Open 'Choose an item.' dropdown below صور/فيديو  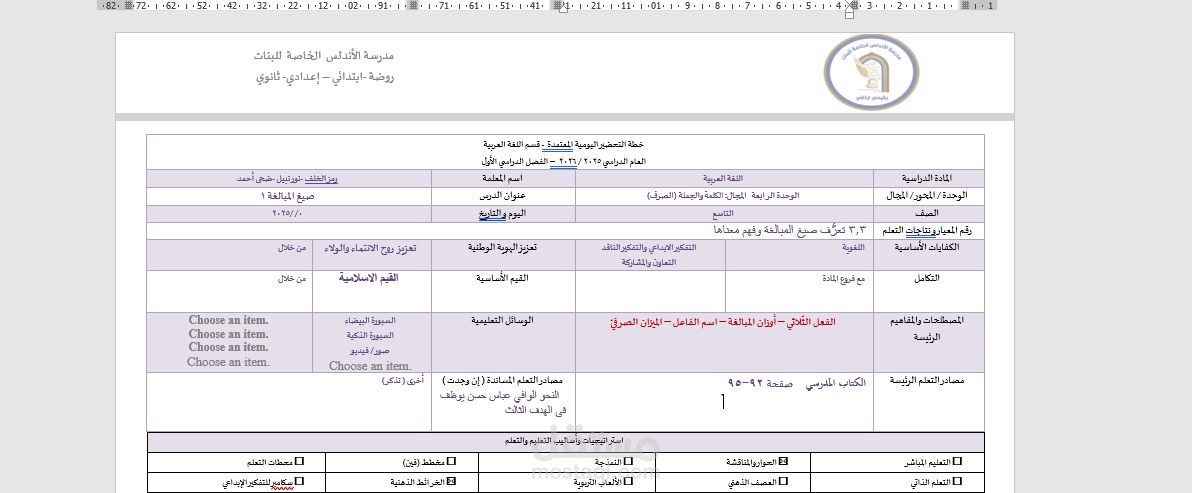(370, 366)
